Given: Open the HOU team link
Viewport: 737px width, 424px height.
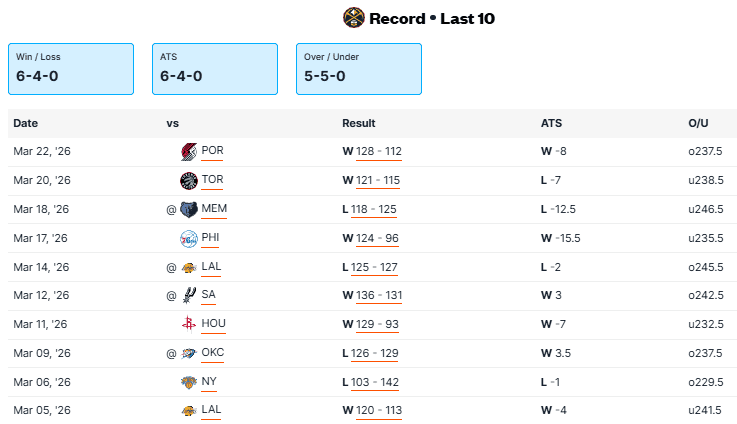Looking at the screenshot, I should tap(212, 325).
